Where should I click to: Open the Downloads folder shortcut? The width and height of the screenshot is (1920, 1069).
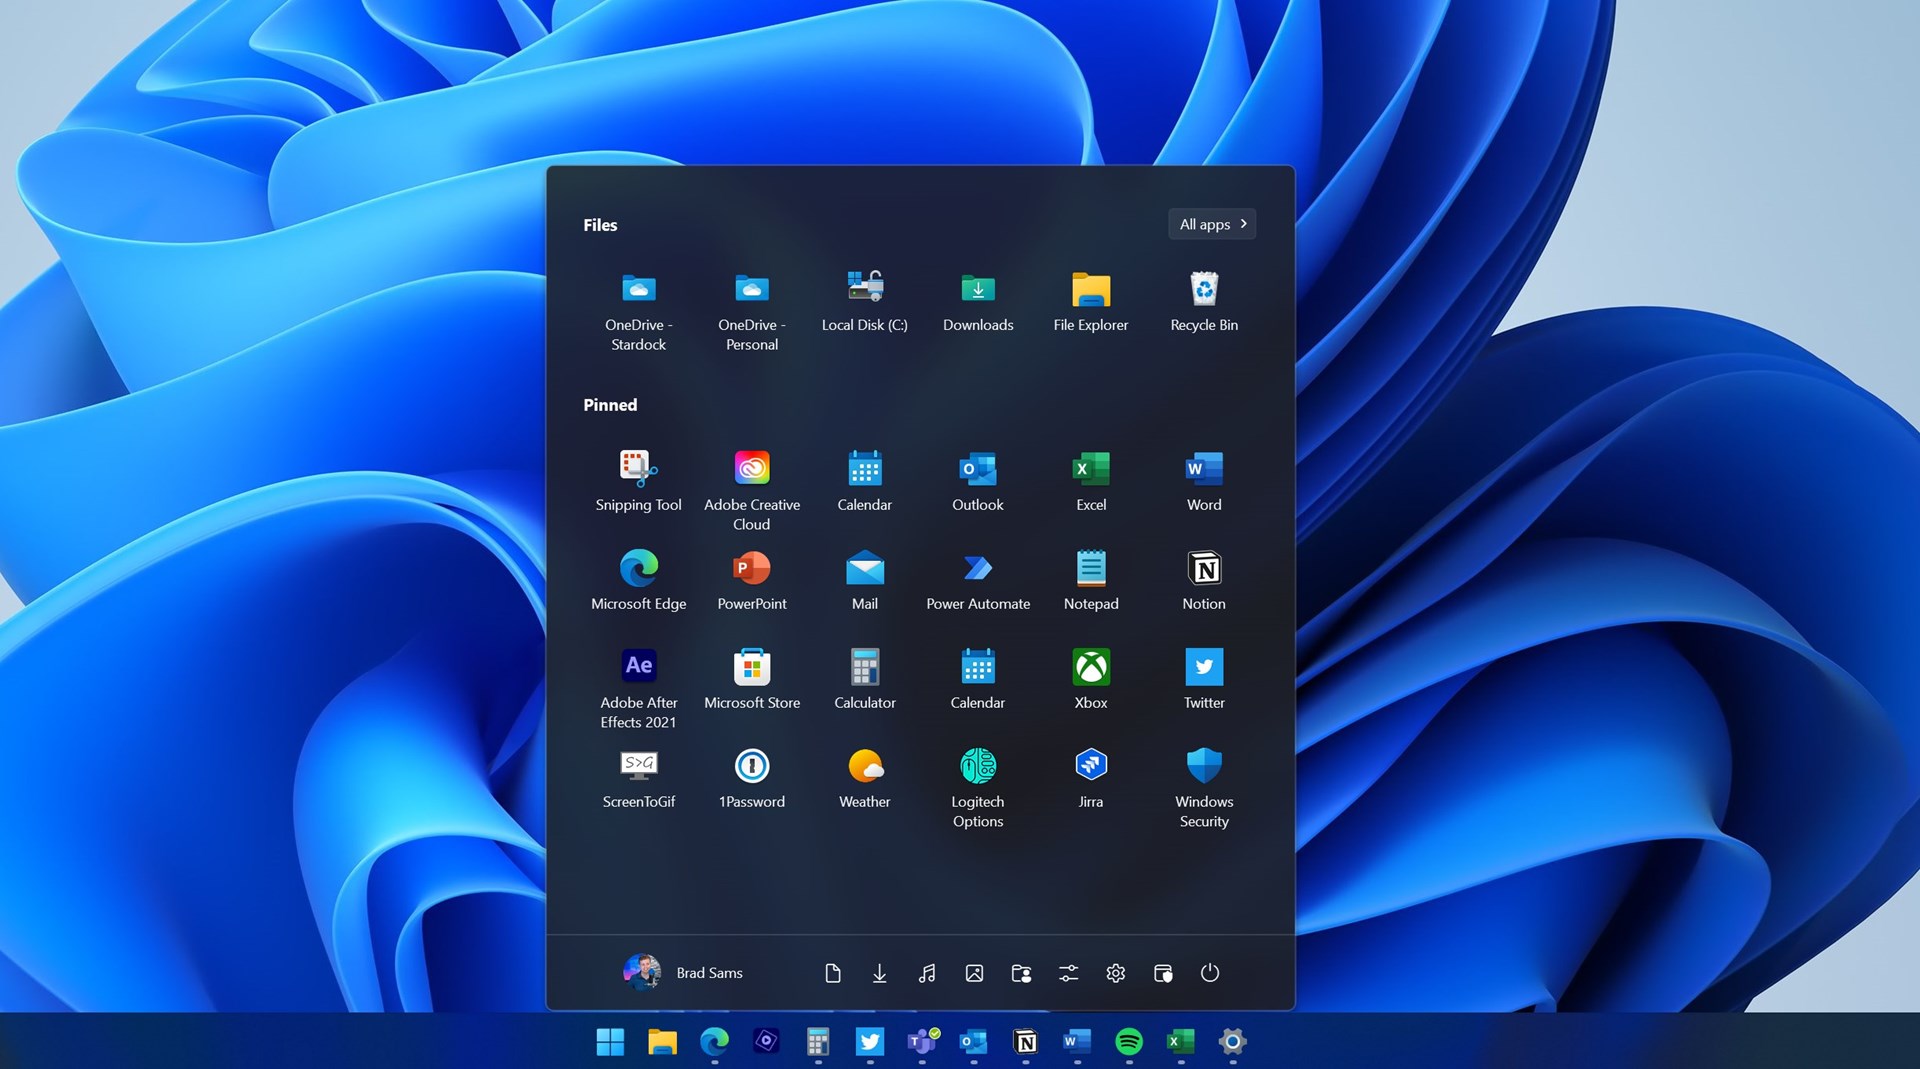point(978,301)
